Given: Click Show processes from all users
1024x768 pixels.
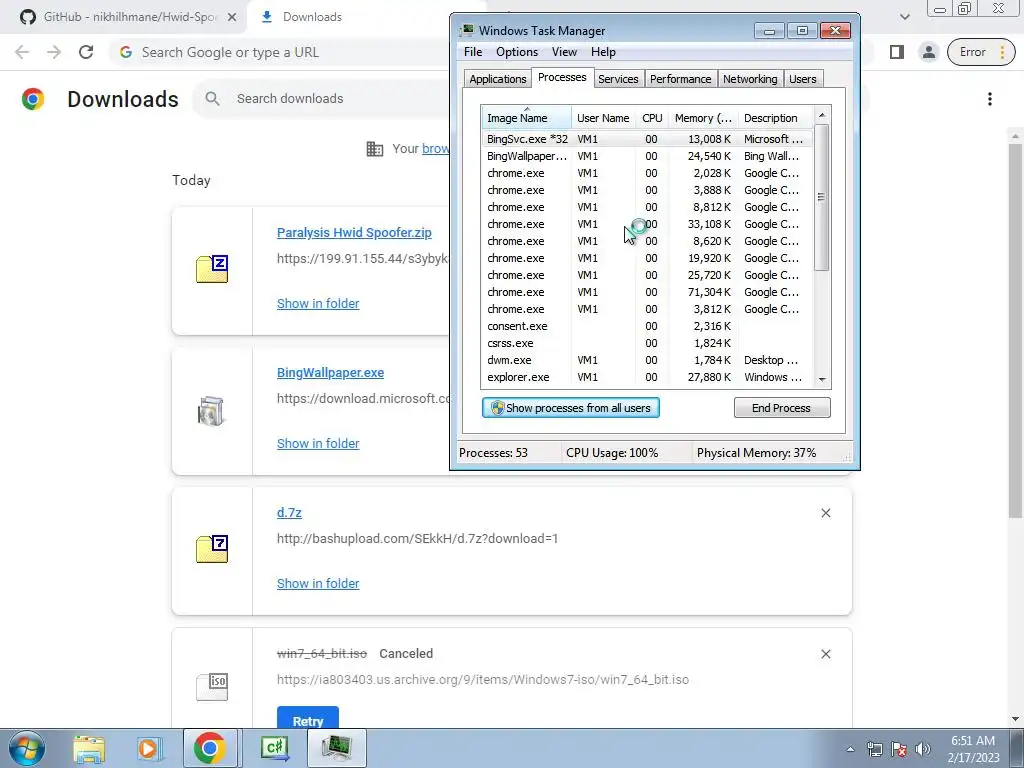Looking at the screenshot, I should click(571, 408).
